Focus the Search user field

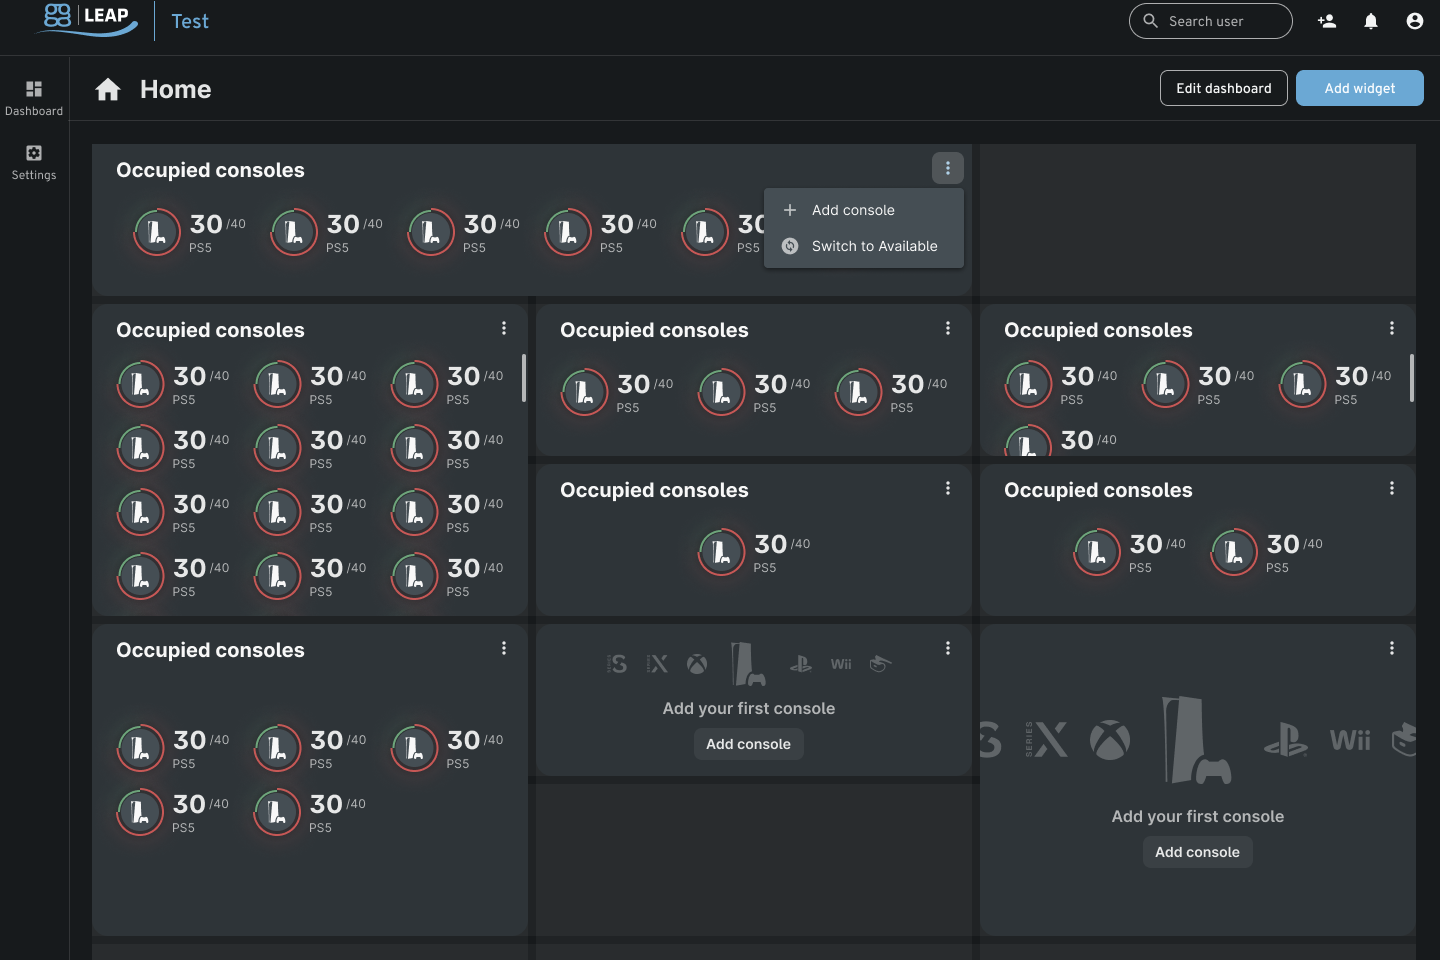coord(1222,21)
